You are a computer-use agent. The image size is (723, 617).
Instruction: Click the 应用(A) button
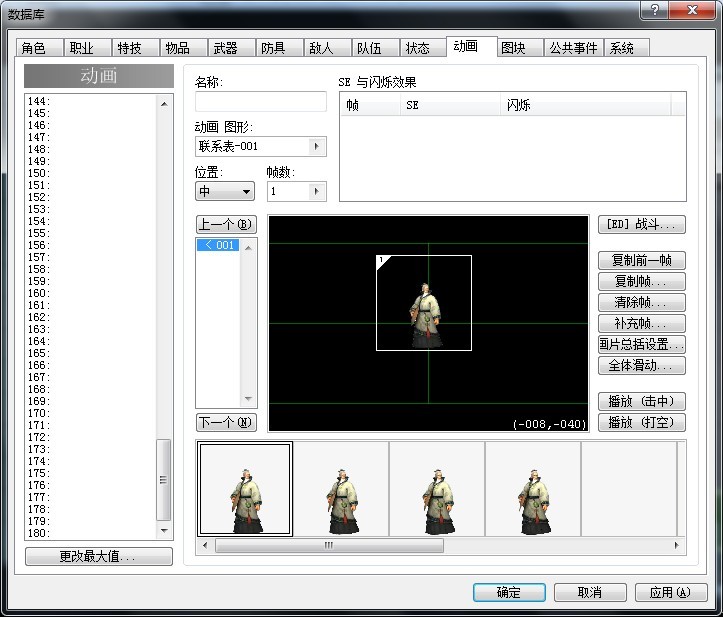coord(671,592)
